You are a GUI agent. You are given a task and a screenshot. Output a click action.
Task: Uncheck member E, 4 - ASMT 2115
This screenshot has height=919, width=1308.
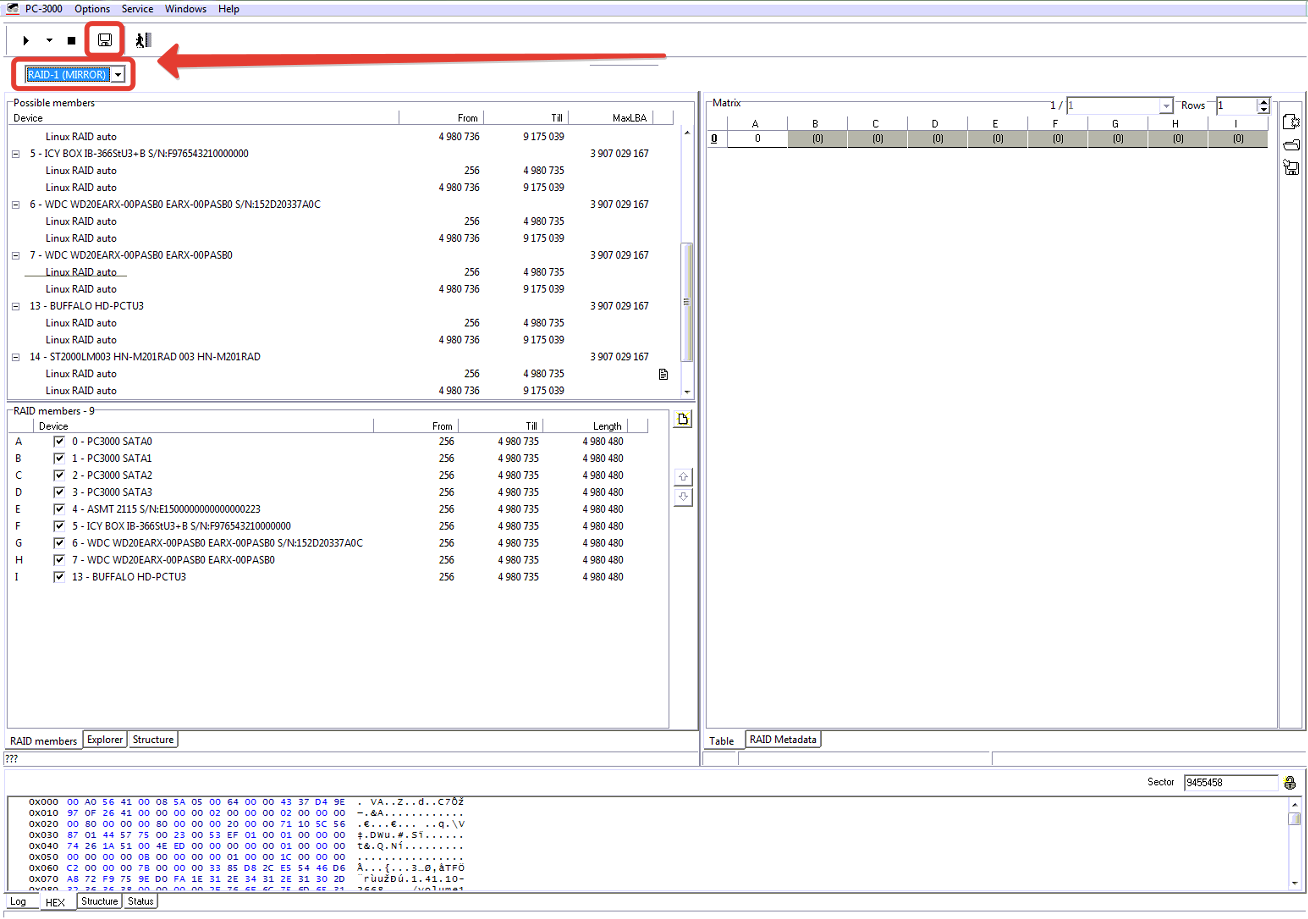click(59, 509)
